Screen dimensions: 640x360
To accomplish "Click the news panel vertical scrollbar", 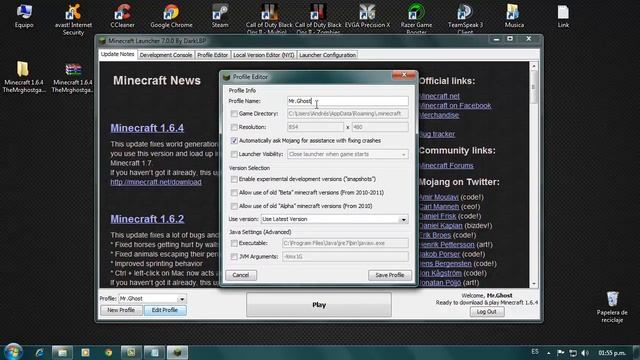I will [x=533, y=174].
